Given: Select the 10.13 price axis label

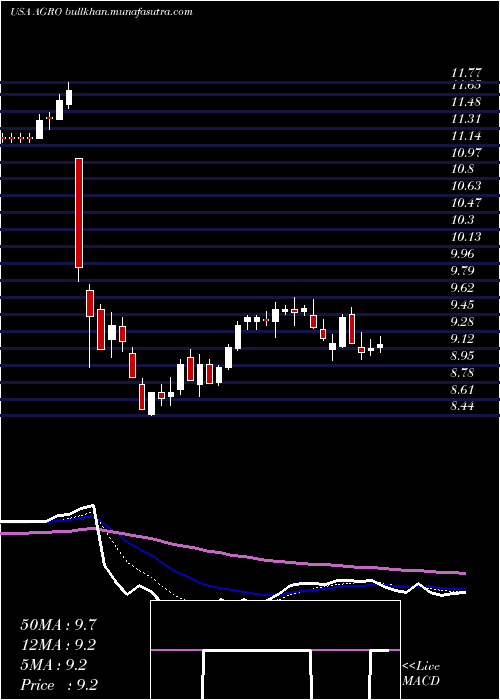Looking at the screenshot, I should coord(467,237).
